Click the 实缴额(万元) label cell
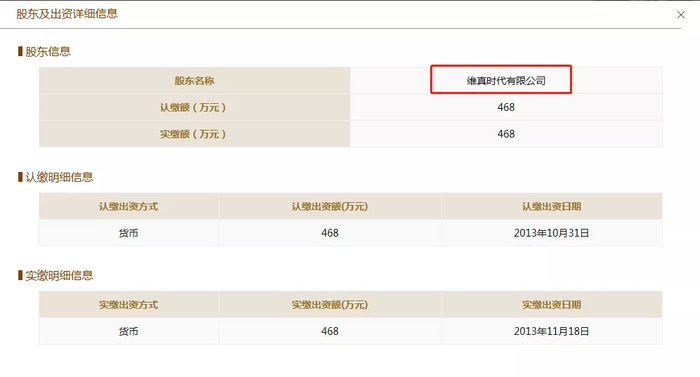The image size is (700, 377). (194, 134)
